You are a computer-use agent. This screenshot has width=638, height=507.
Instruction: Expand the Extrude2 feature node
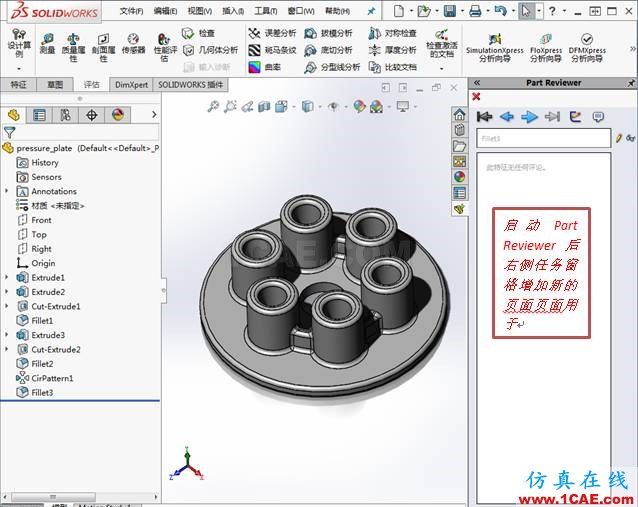[x=7, y=291]
